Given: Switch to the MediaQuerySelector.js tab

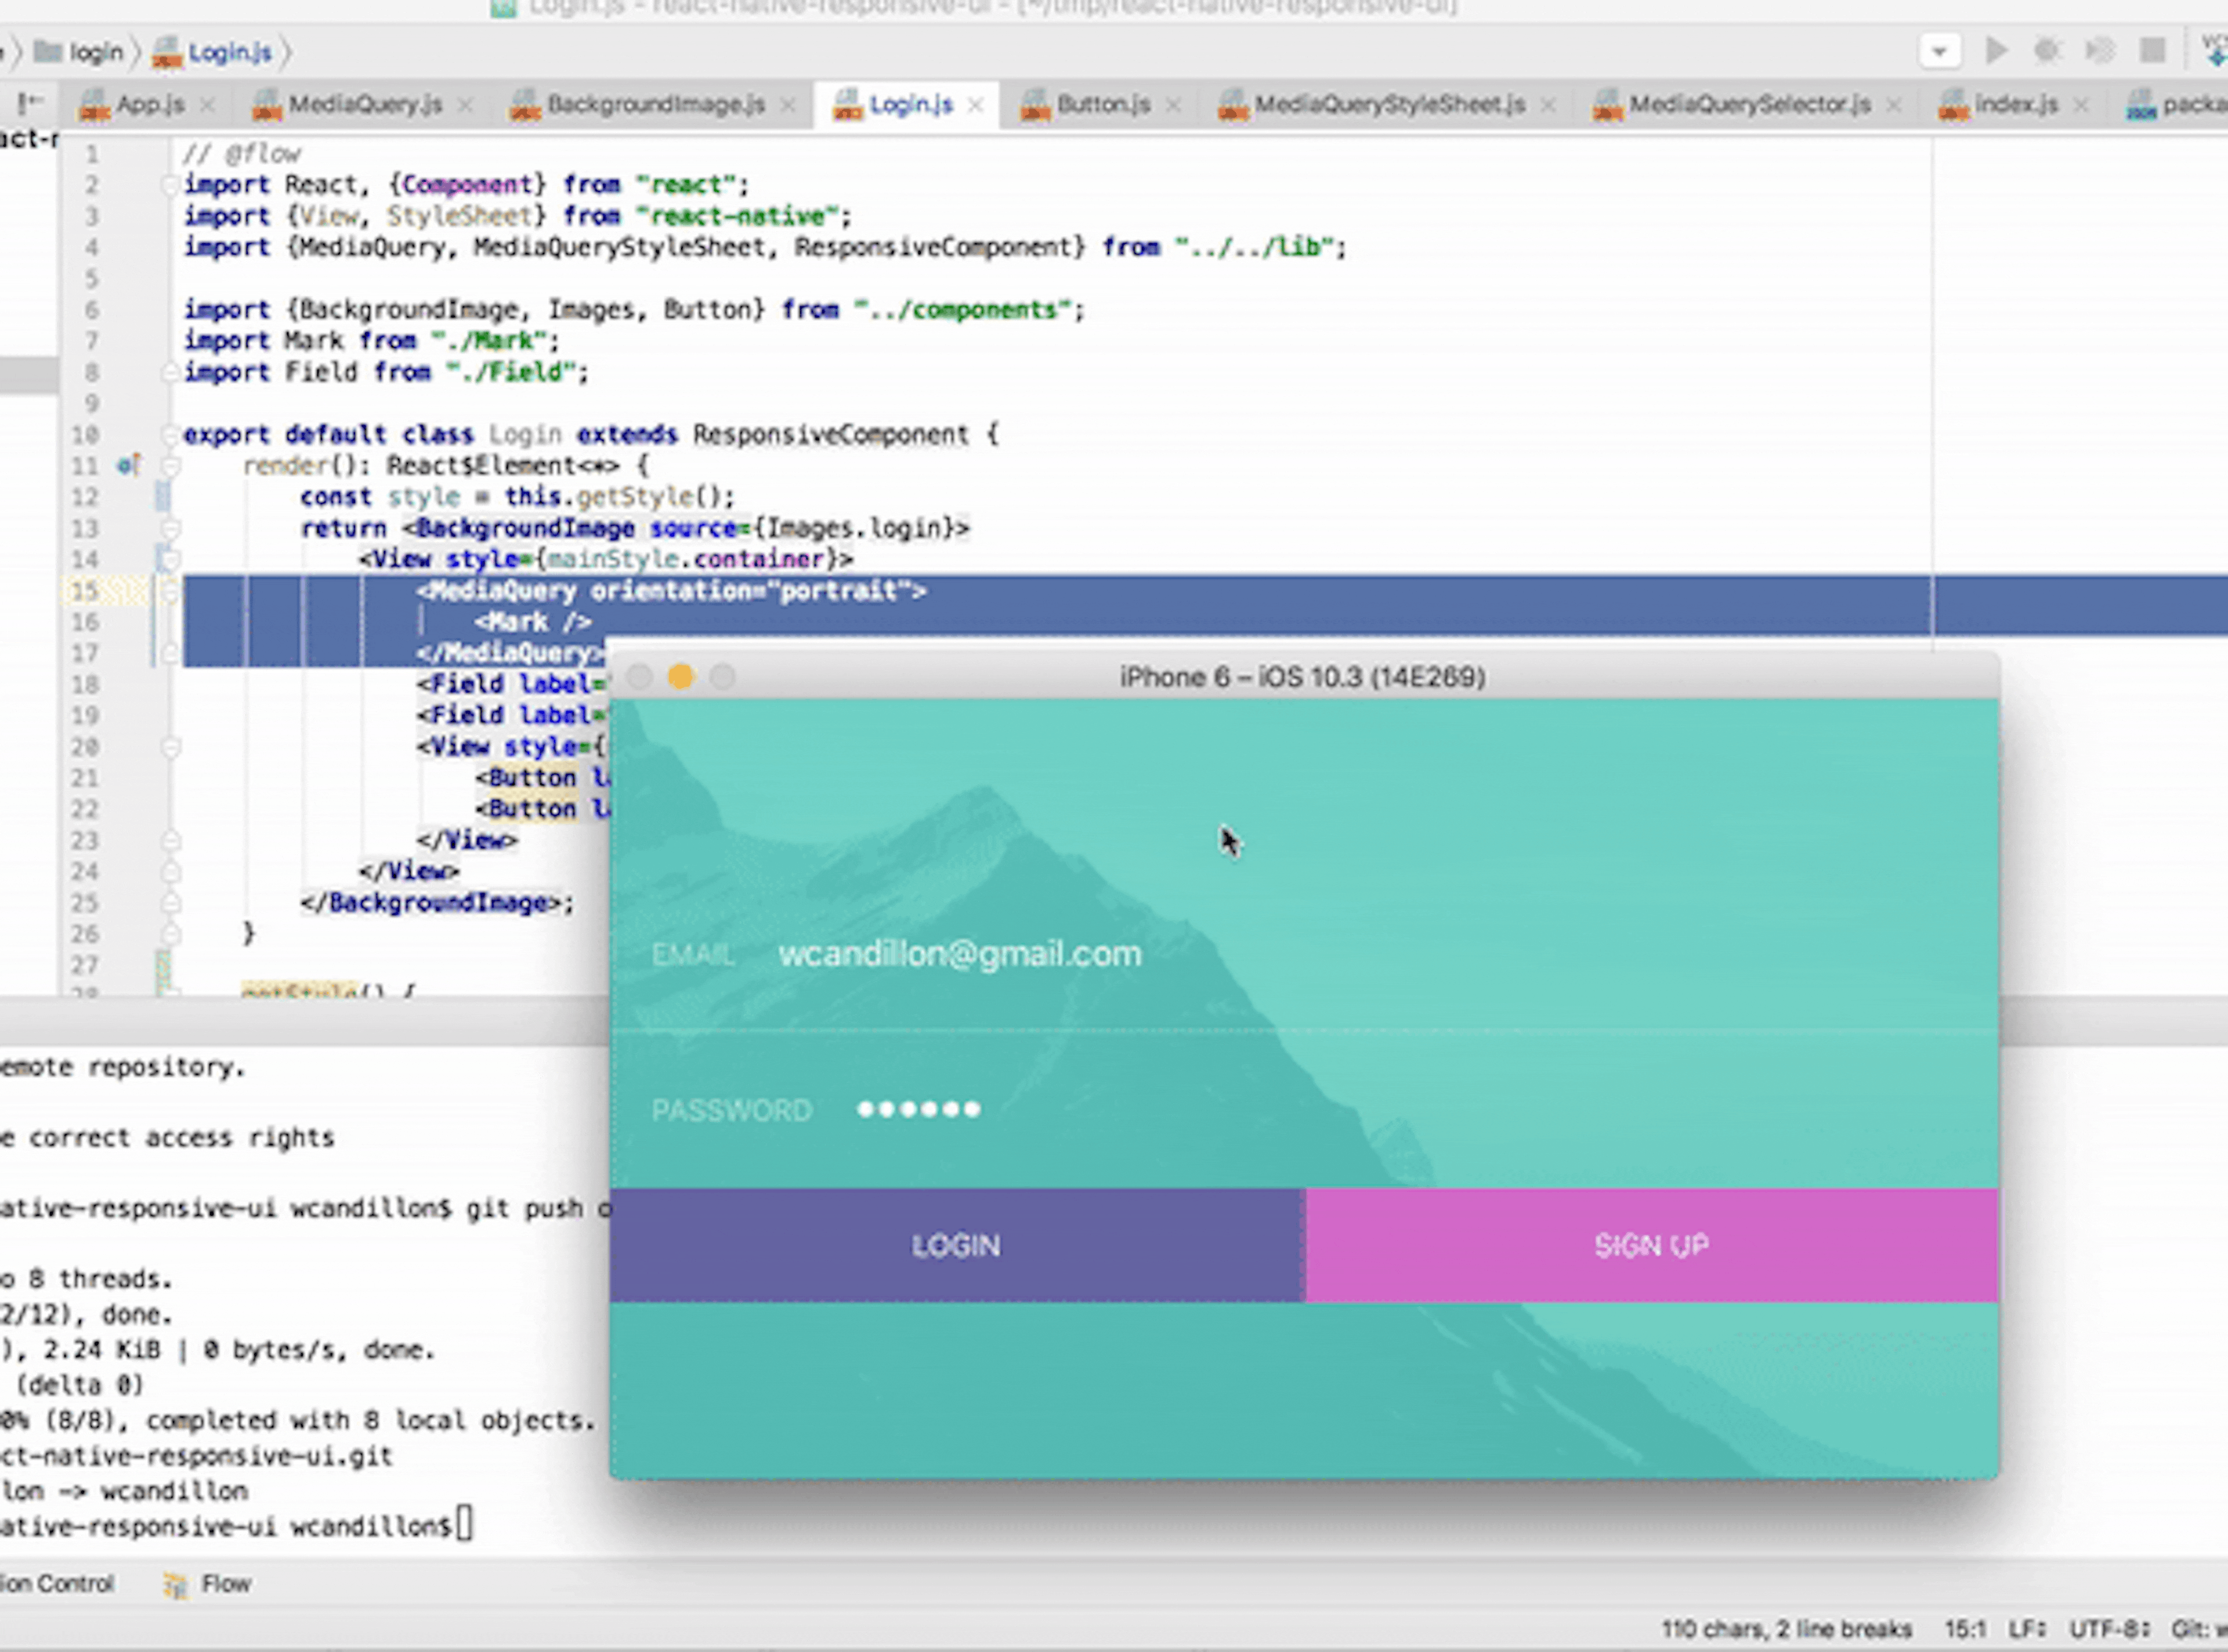Looking at the screenshot, I should tap(1748, 103).
